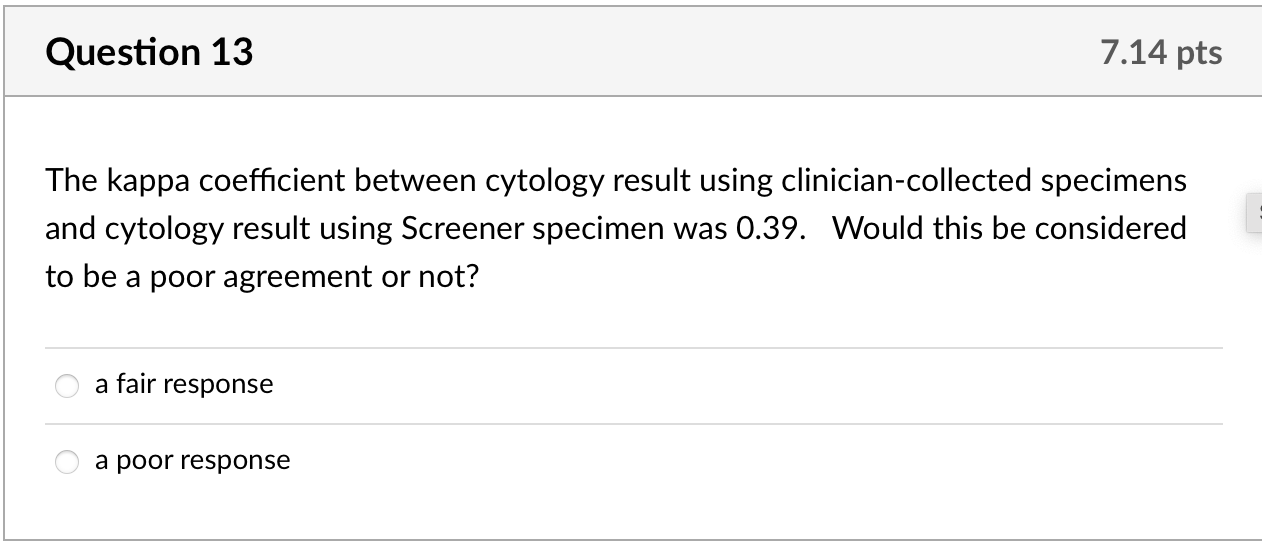This screenshot has width=1262, height=545.
Task: Click the word 'considered' ending the second line
Action: click(1110, 229)
